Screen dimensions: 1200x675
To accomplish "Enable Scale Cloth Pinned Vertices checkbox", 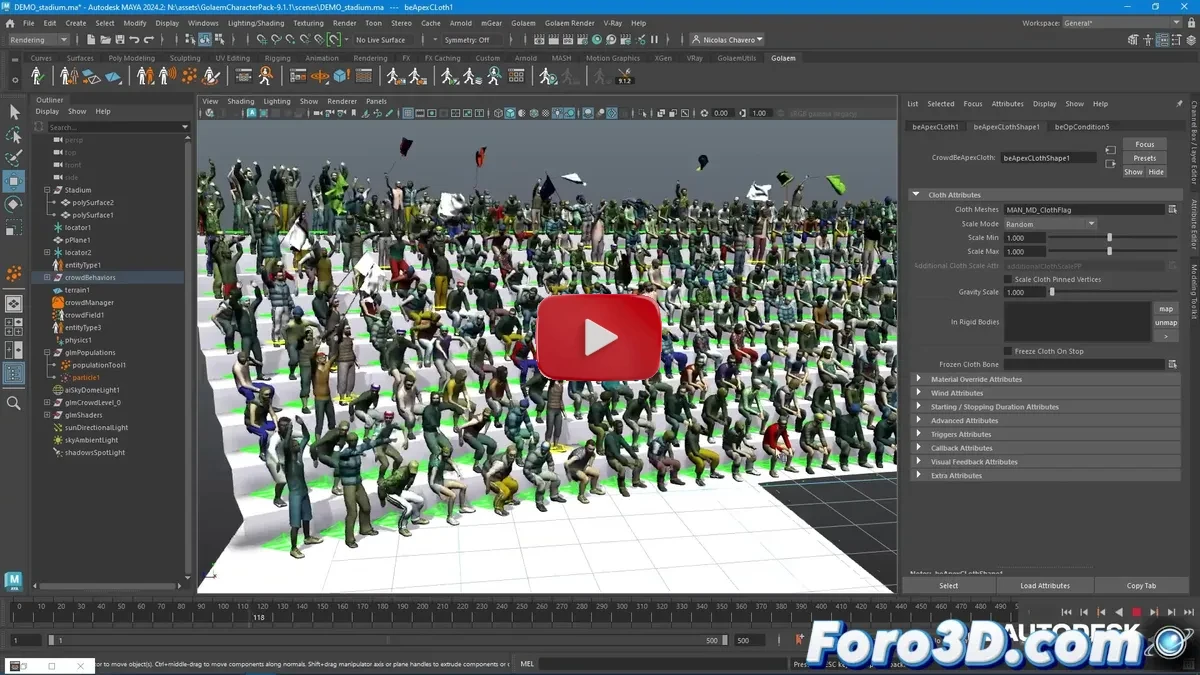I will coord(1009,279).
